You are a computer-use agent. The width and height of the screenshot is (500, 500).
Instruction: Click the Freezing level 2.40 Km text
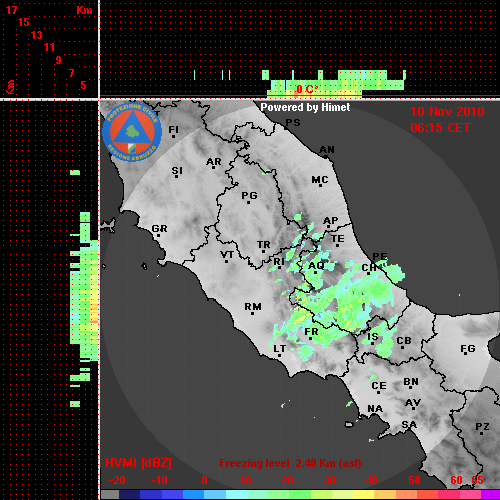pos(290,463)
